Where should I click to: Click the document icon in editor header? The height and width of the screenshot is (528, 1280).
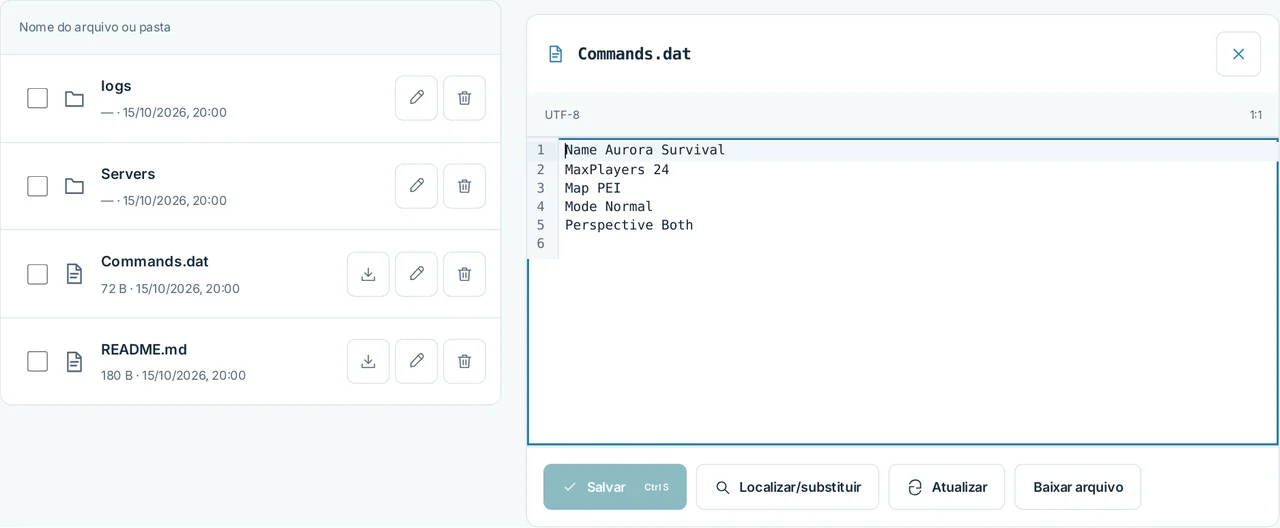point(555,54)
